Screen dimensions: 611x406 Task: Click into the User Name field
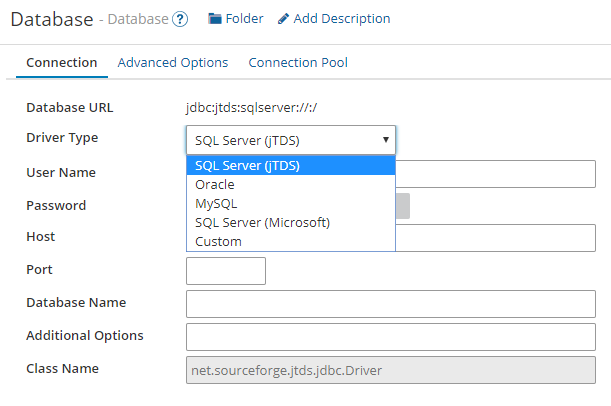tap(495, 174)
